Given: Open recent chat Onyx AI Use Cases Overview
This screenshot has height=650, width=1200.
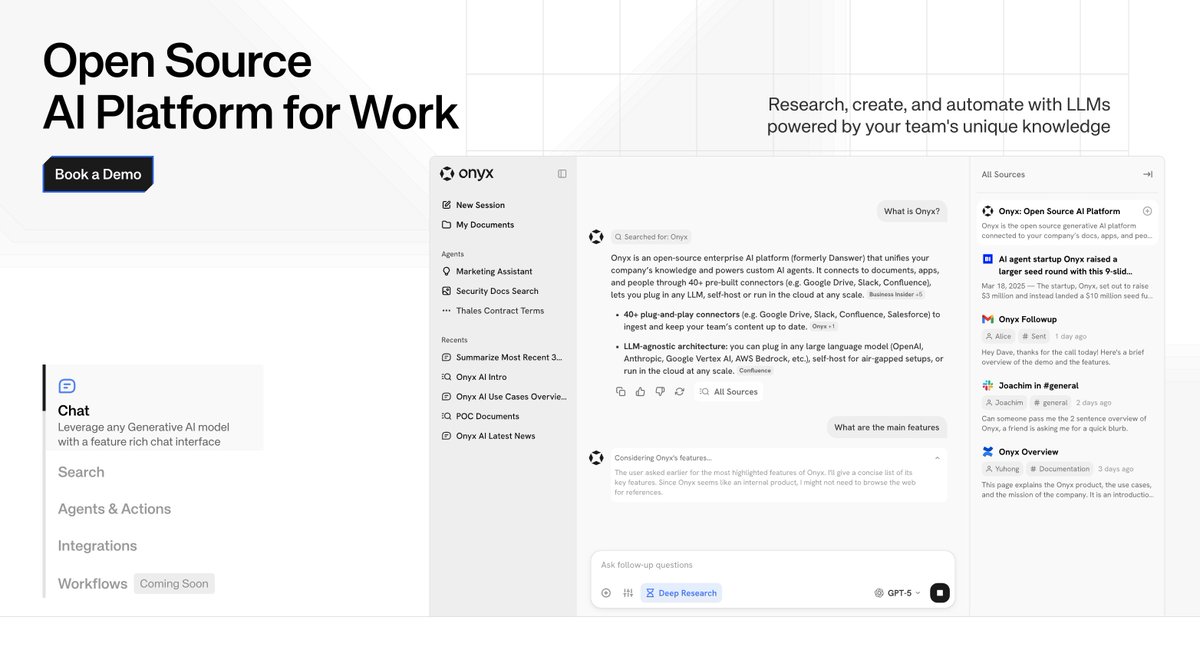Looking at the screenshot, I should [504, 397].
